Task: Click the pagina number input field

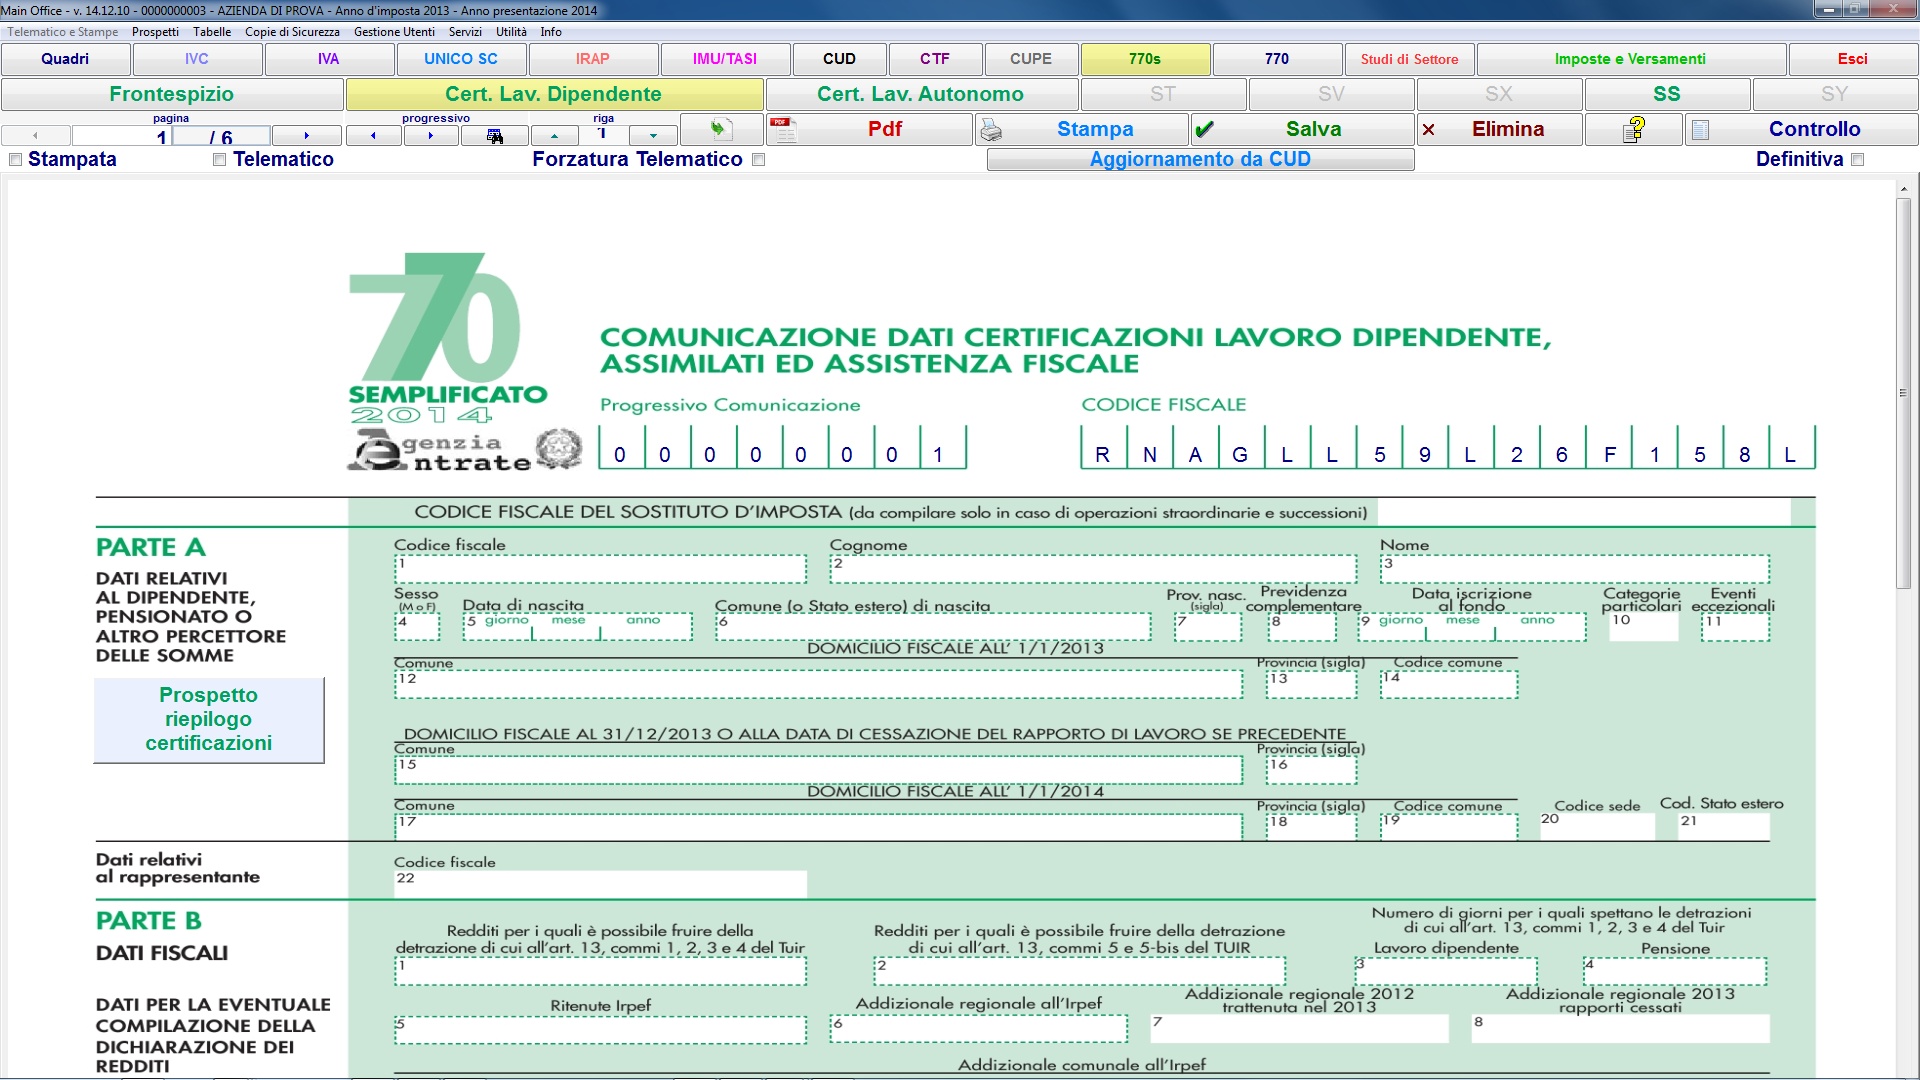Action: 120,136
